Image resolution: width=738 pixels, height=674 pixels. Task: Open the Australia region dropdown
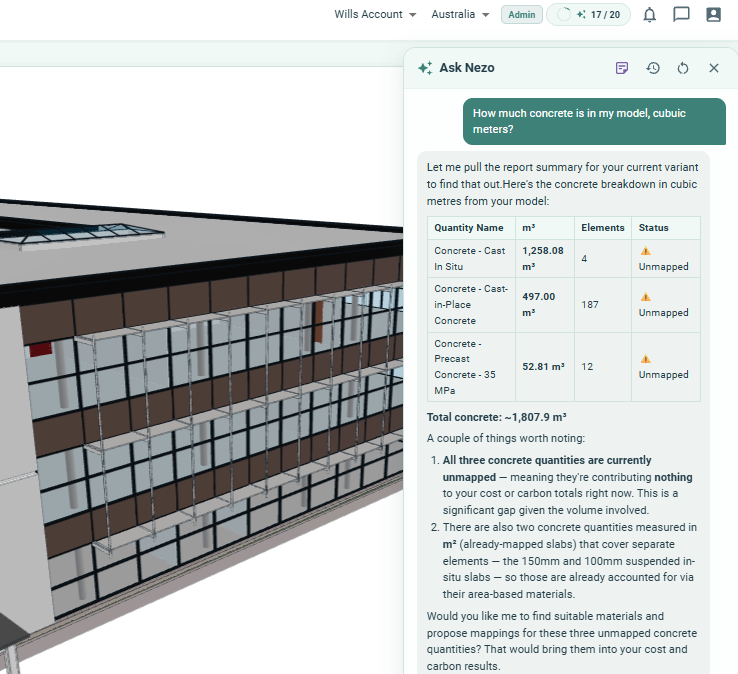[460, 15]
